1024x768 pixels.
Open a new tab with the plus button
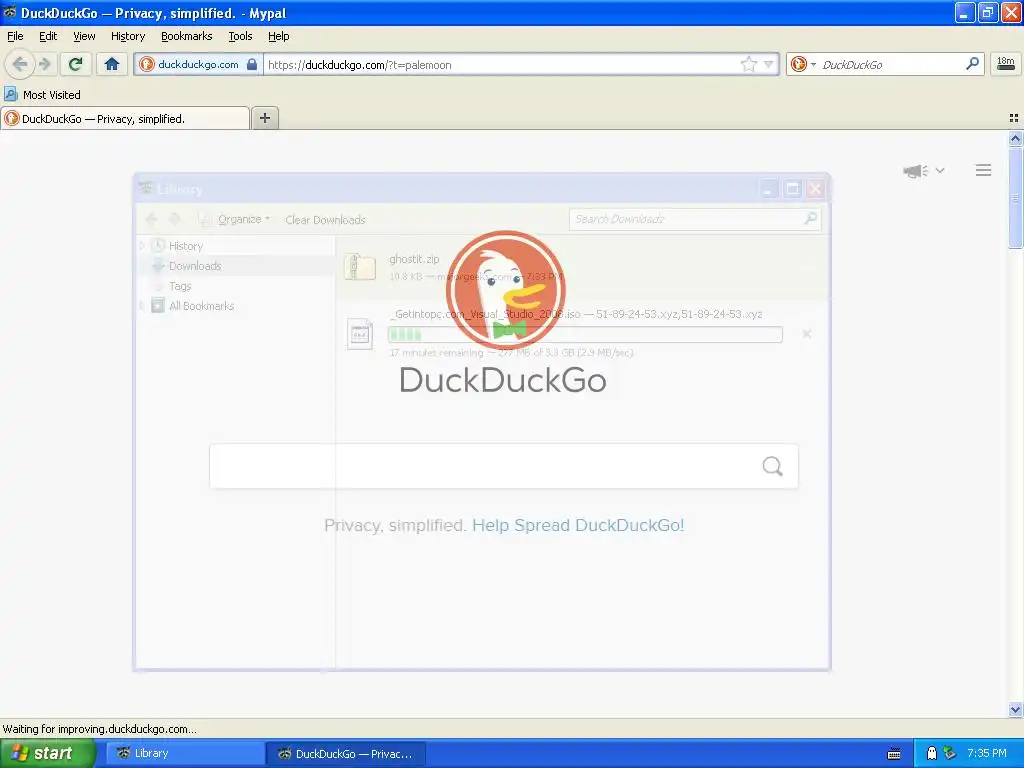point(264,118)
